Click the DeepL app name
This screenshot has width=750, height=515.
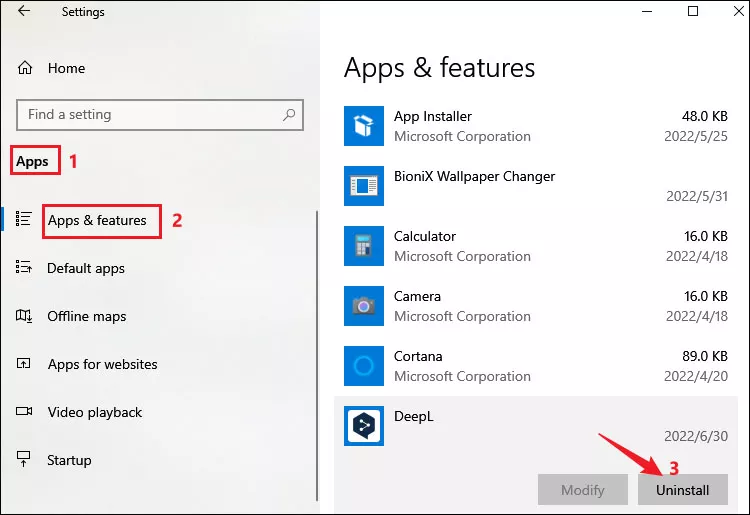click(414, 416)
